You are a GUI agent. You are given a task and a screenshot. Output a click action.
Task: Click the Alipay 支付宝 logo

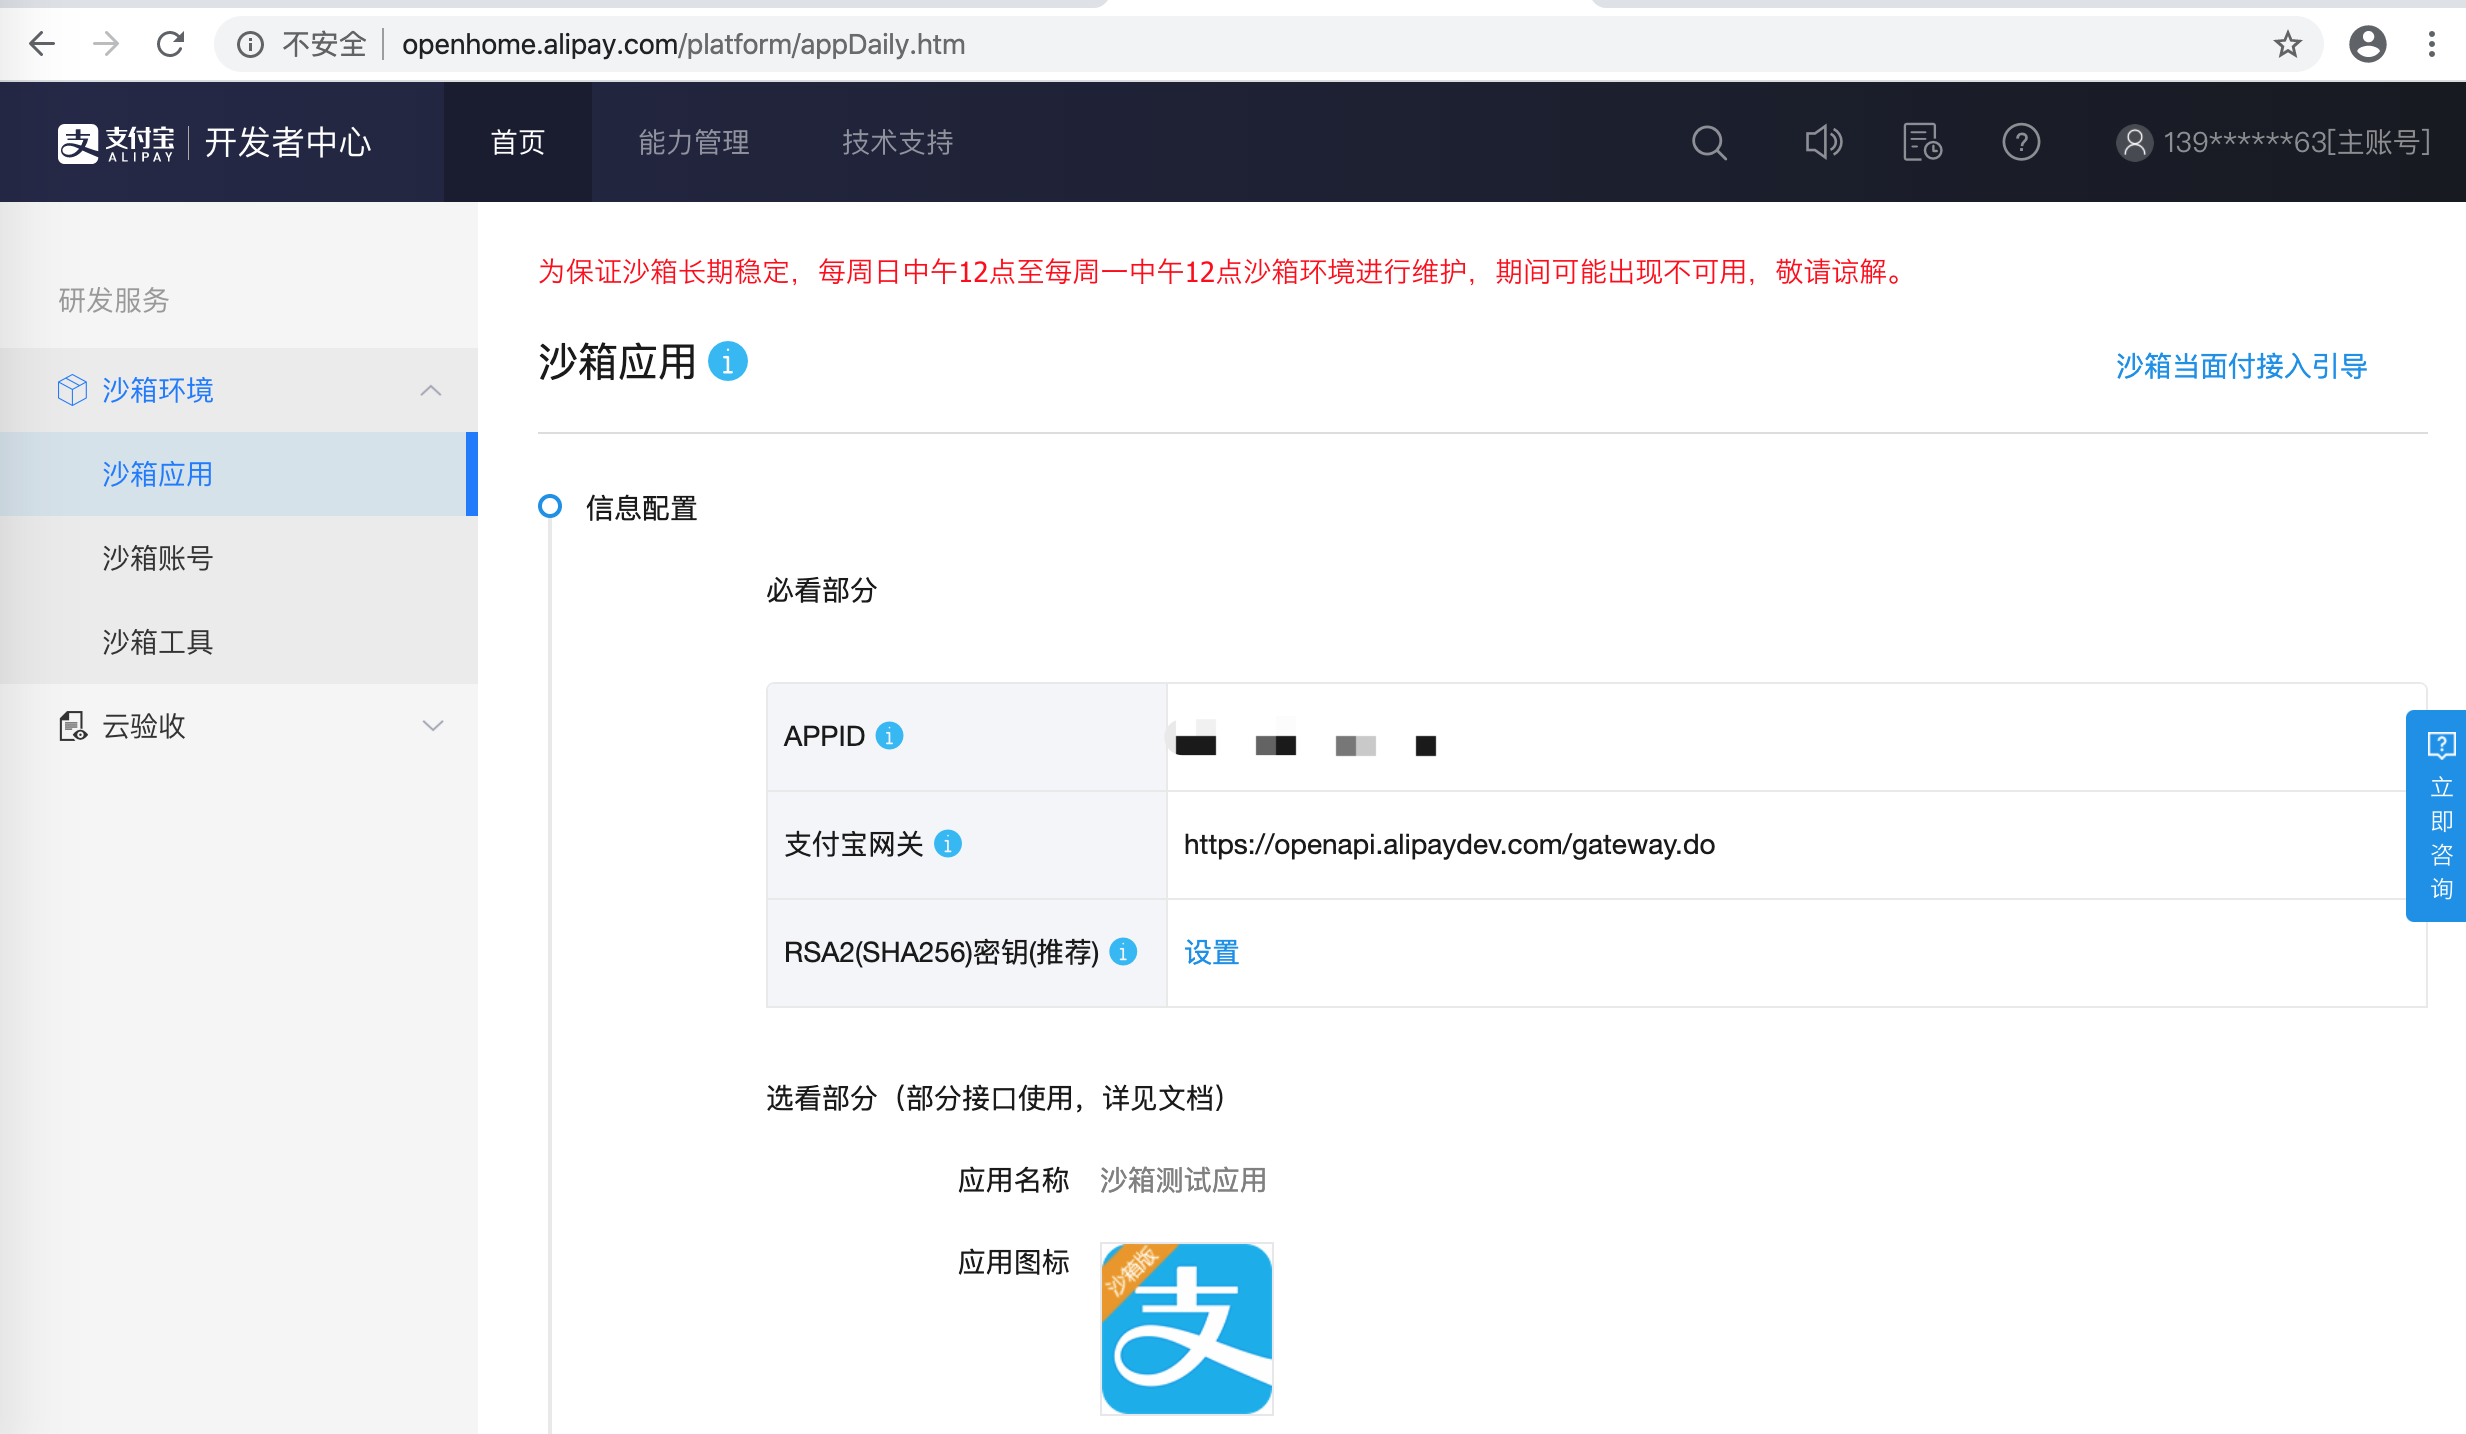[x=116, y=143]
